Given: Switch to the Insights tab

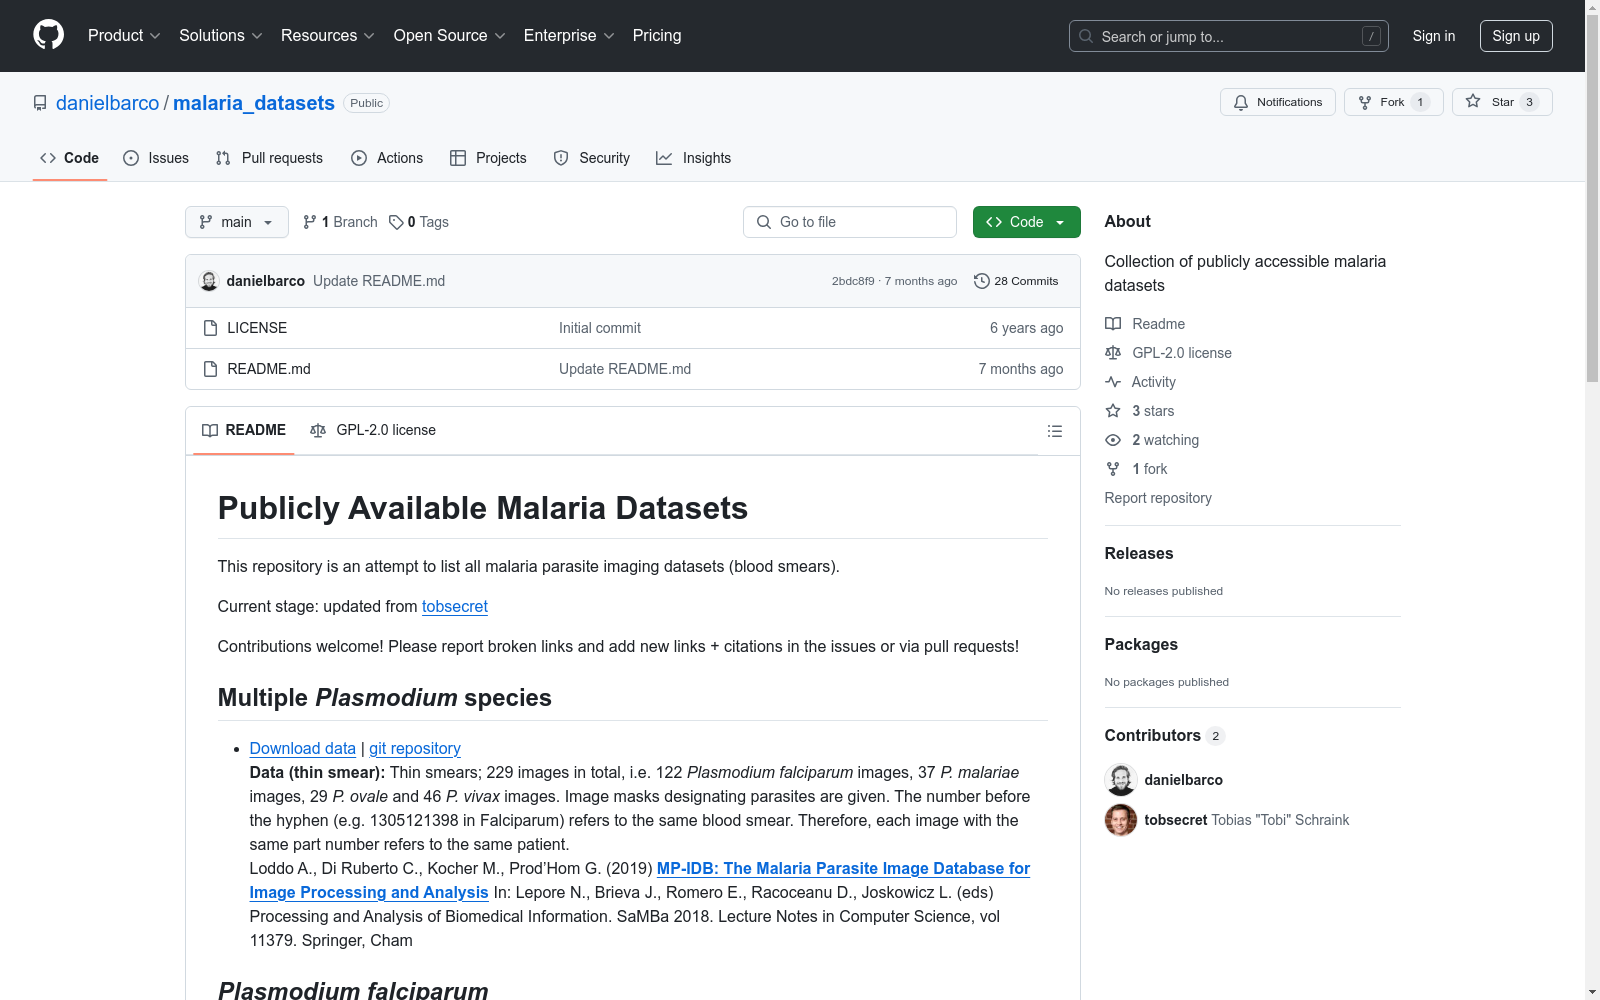Looking at the screenshot, I should 694,158.
